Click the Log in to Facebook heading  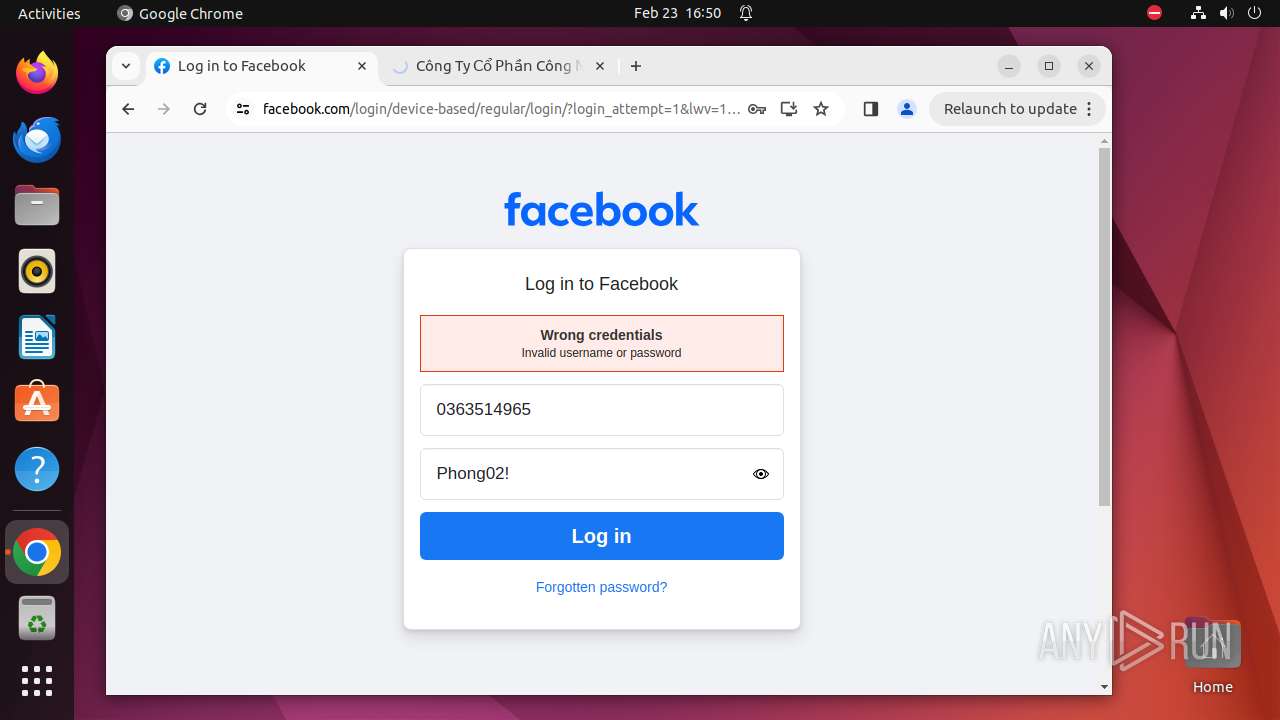coord(602,284)
